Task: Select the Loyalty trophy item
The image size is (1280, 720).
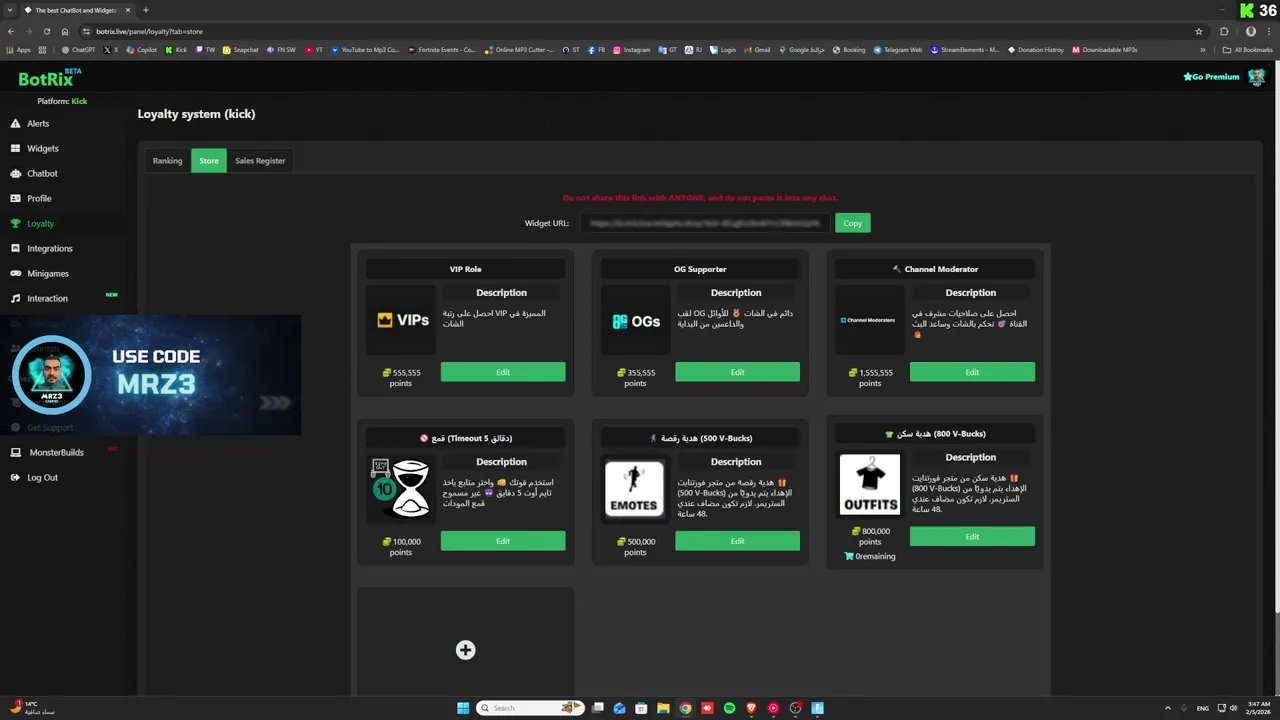Action: pos(40,223)
